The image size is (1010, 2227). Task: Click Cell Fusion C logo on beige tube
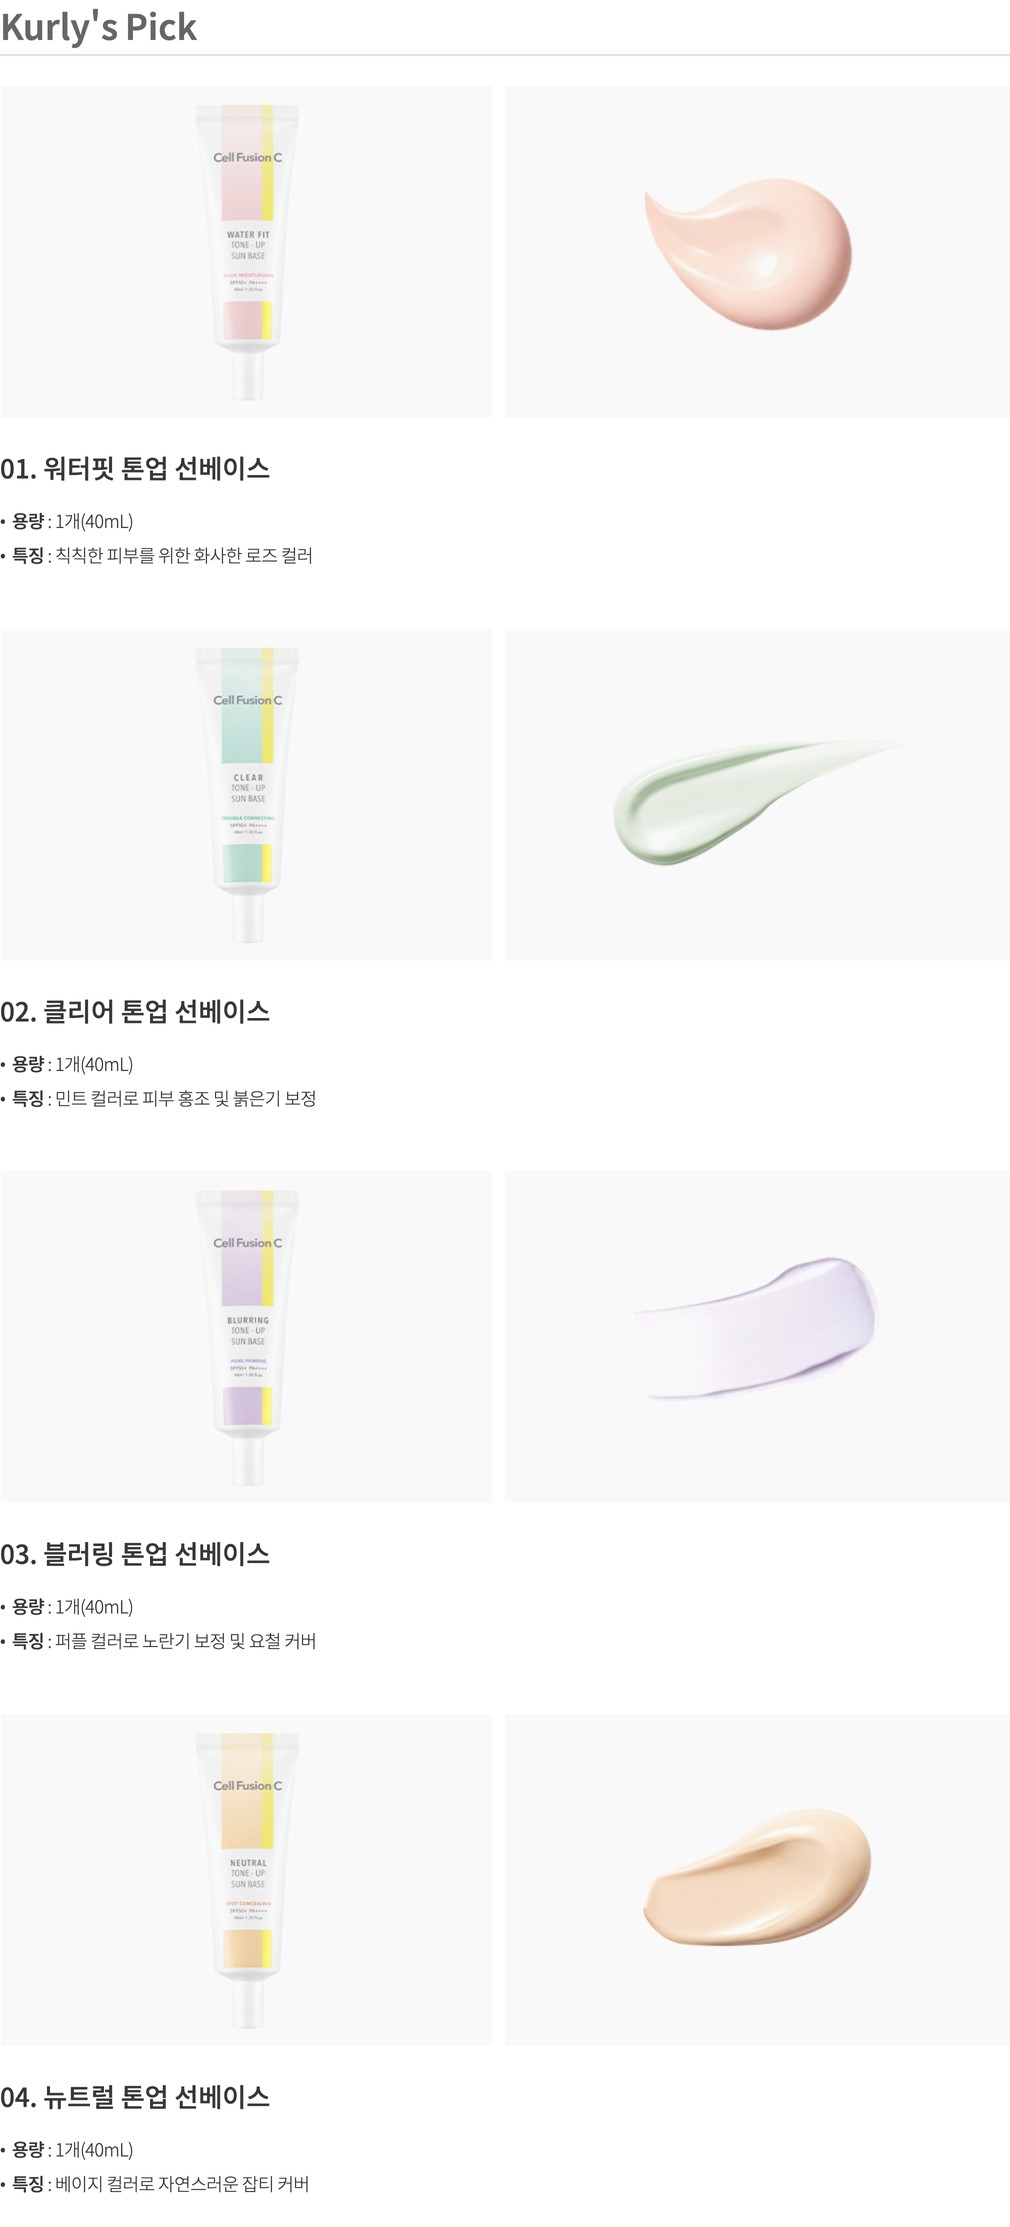point(247,1785)
